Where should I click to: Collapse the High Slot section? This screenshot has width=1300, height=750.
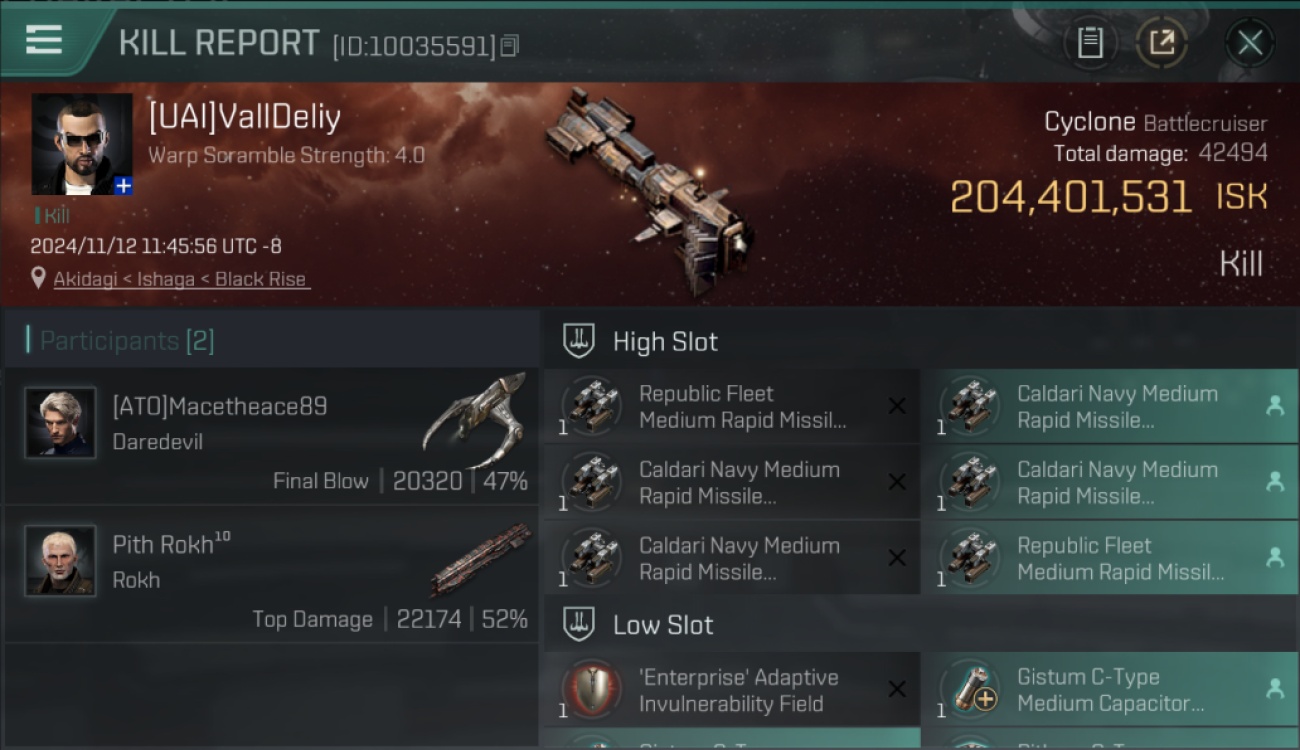[x=921, y=341]
